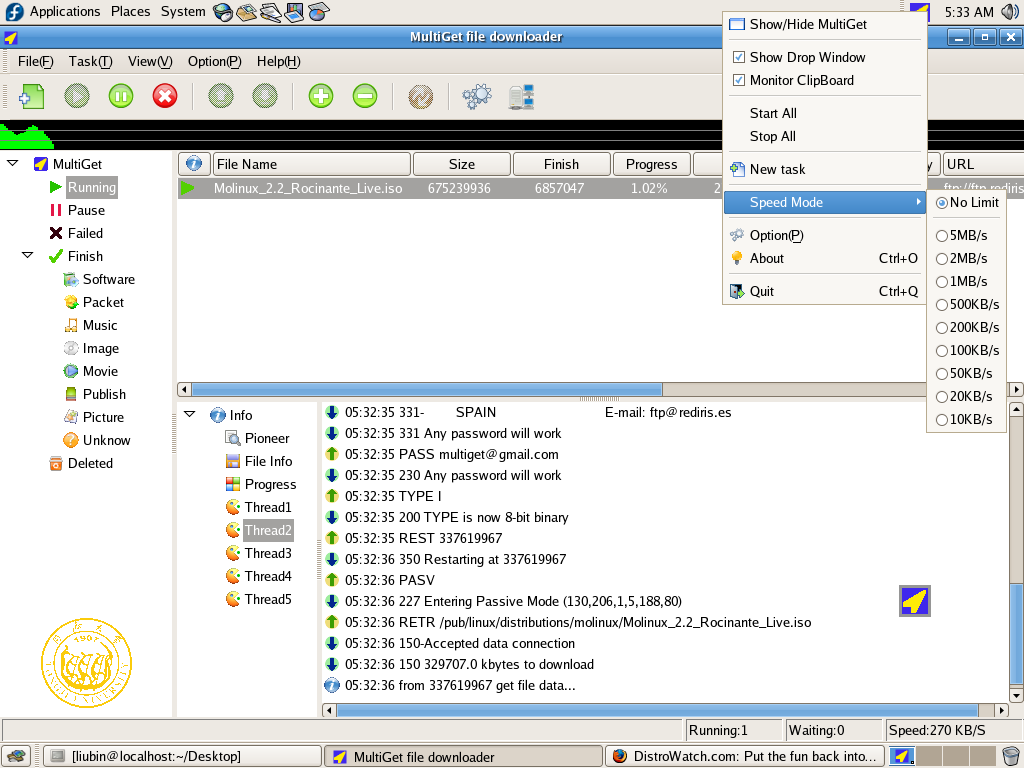Choose the 1MB/s speed mode
This screenshot has width=1024, height=768.
coord(942,281)
